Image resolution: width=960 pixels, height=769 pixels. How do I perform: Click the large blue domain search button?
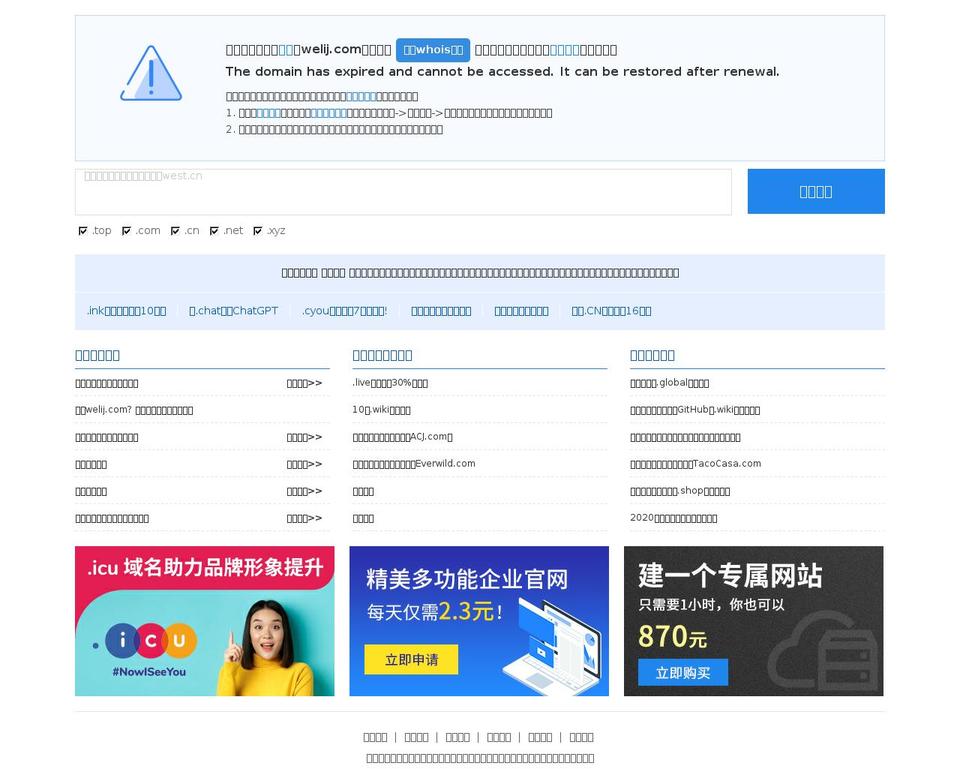[x=816, y=192]
